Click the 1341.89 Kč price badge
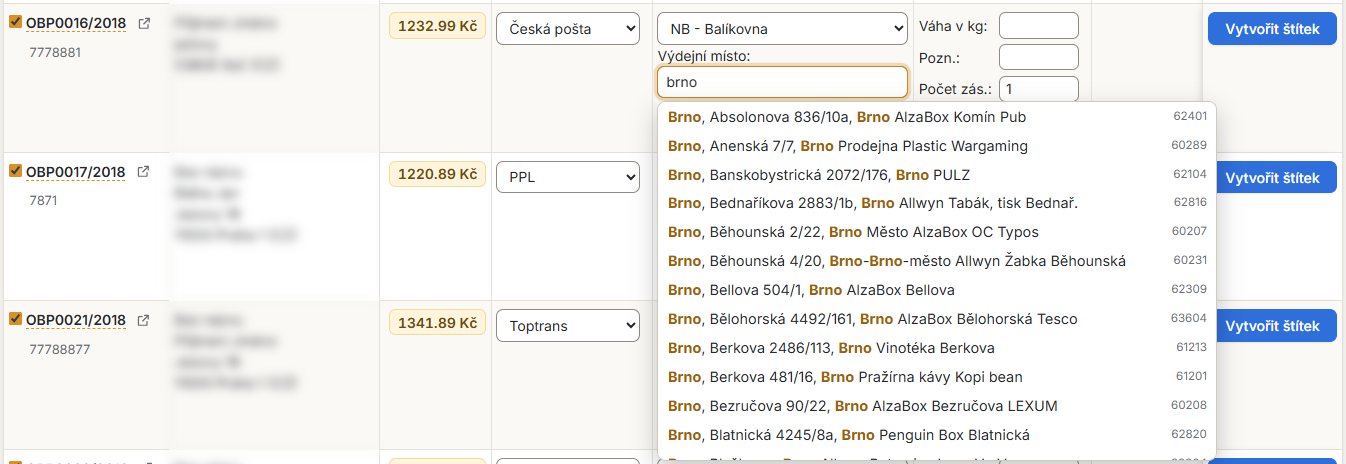 437,323
